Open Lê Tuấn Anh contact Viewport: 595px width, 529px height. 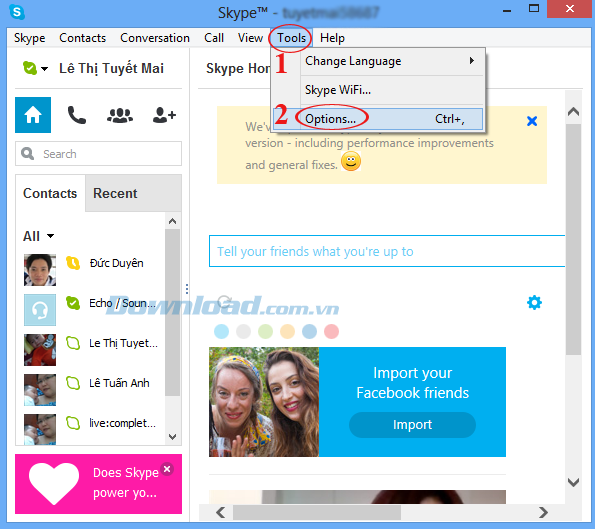119,383
